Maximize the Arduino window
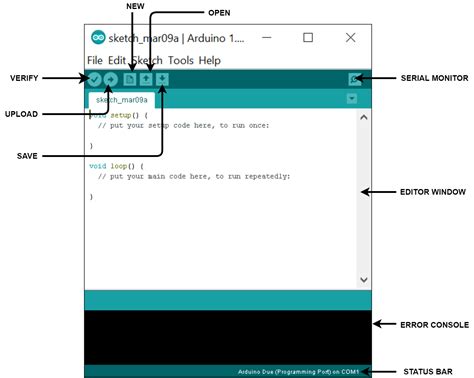 click(x=308, y=37)
